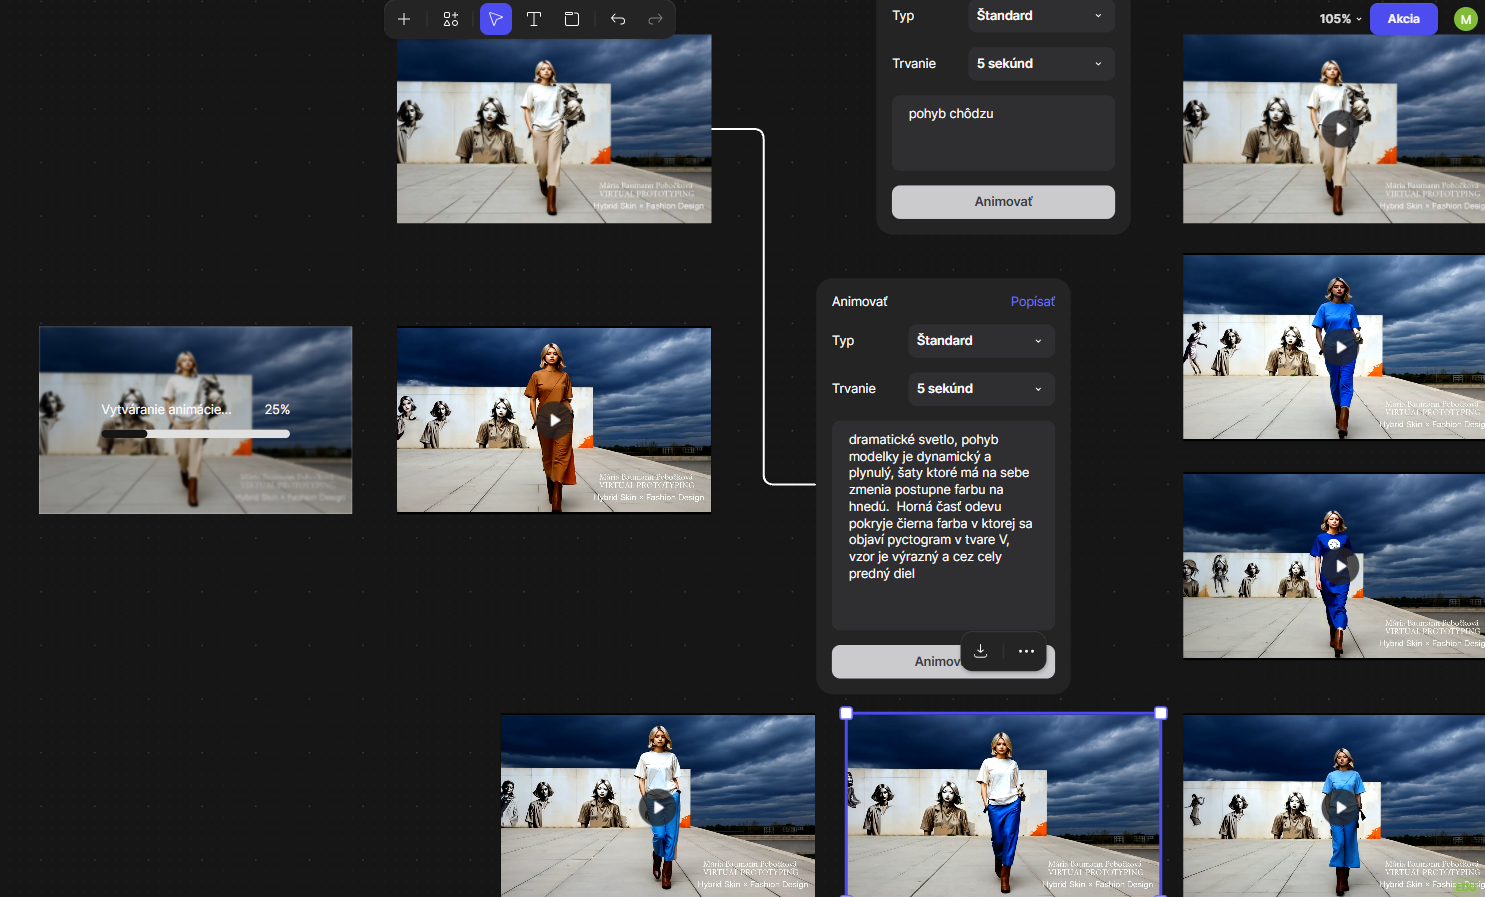Expand the 105% zoom level dropdown
Viewport: 1485px width, 897px height.
point(1340,19)
